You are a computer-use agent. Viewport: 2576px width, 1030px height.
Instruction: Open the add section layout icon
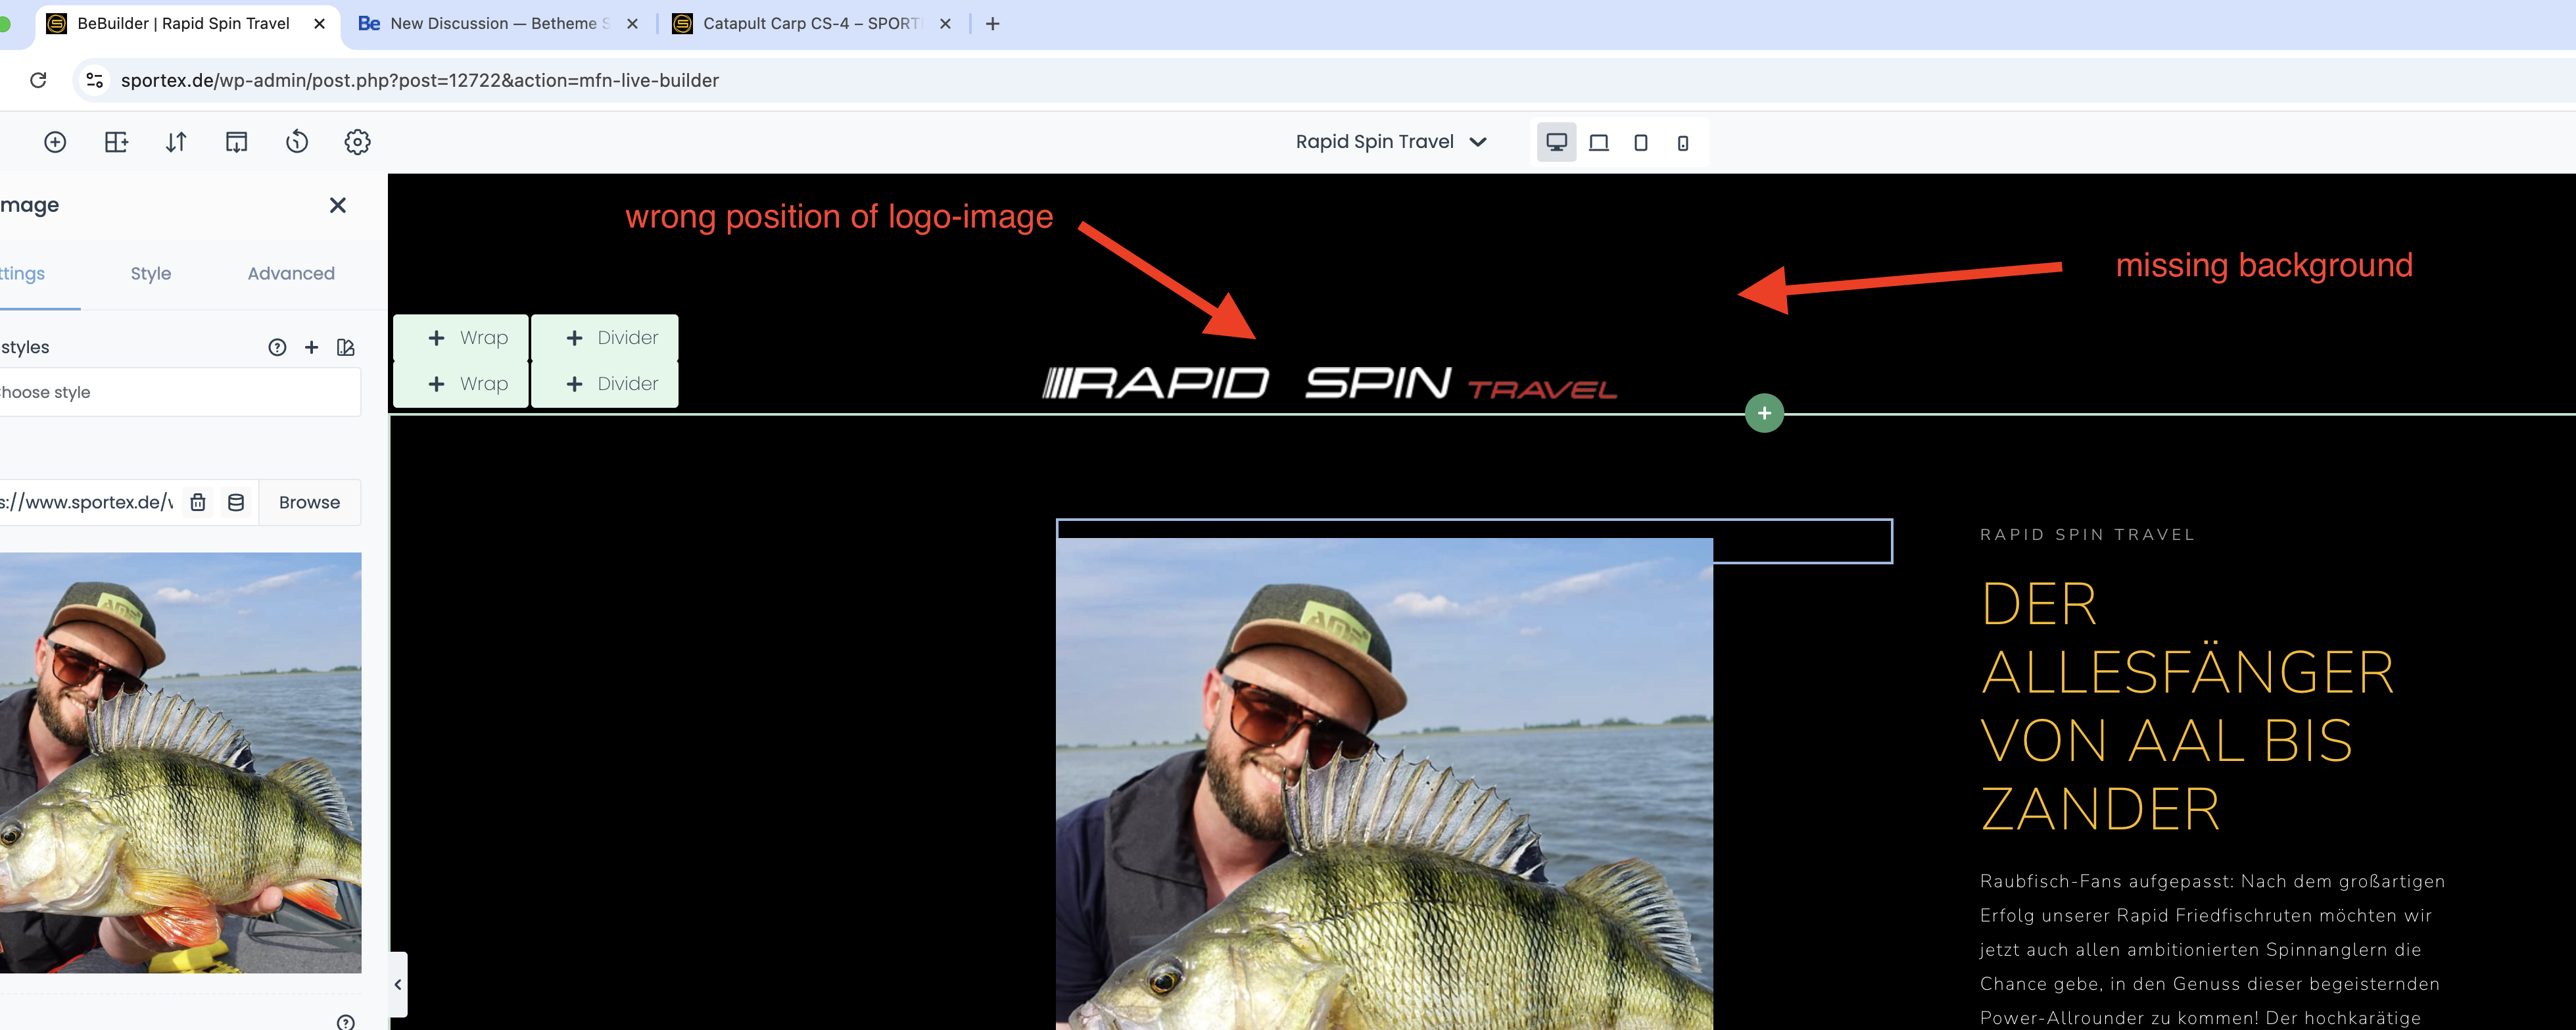[116, 142]
